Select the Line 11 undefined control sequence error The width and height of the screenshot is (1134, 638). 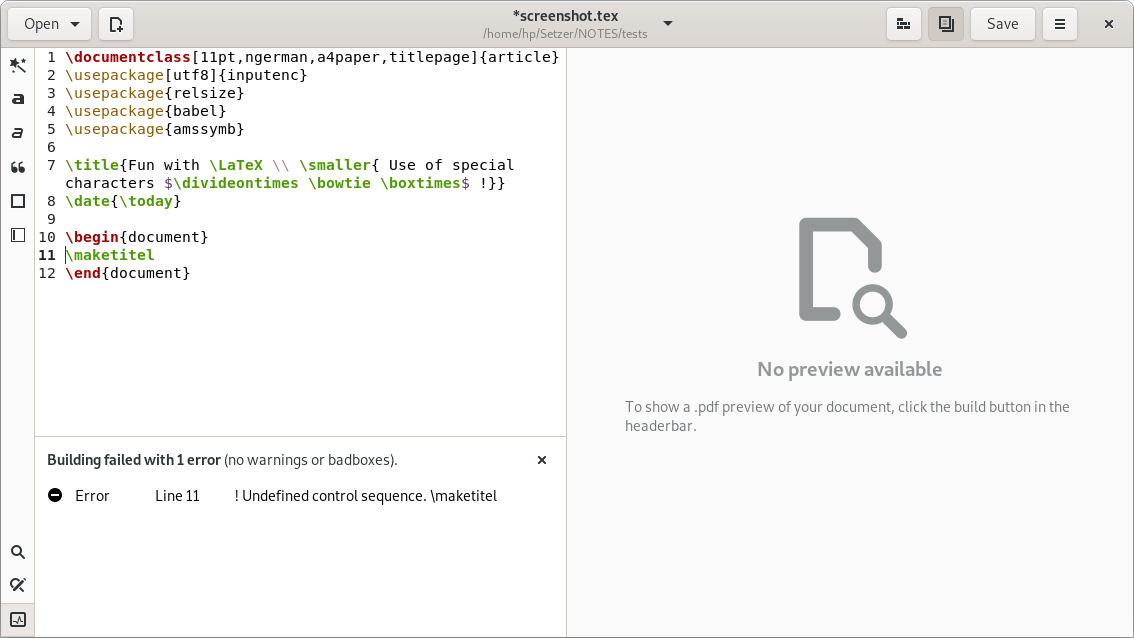(272, 496)
